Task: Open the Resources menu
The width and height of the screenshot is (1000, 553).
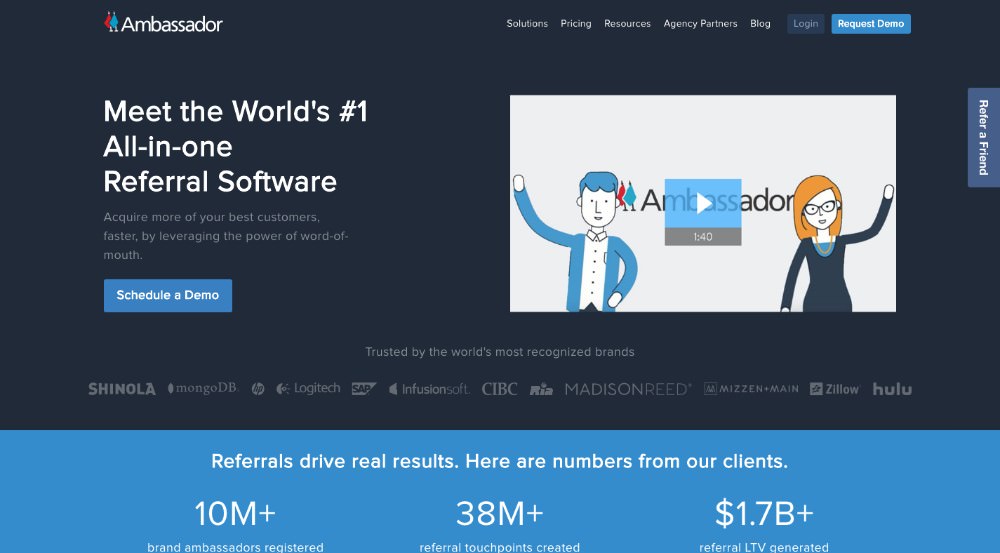Action: [x=628, y=24]
